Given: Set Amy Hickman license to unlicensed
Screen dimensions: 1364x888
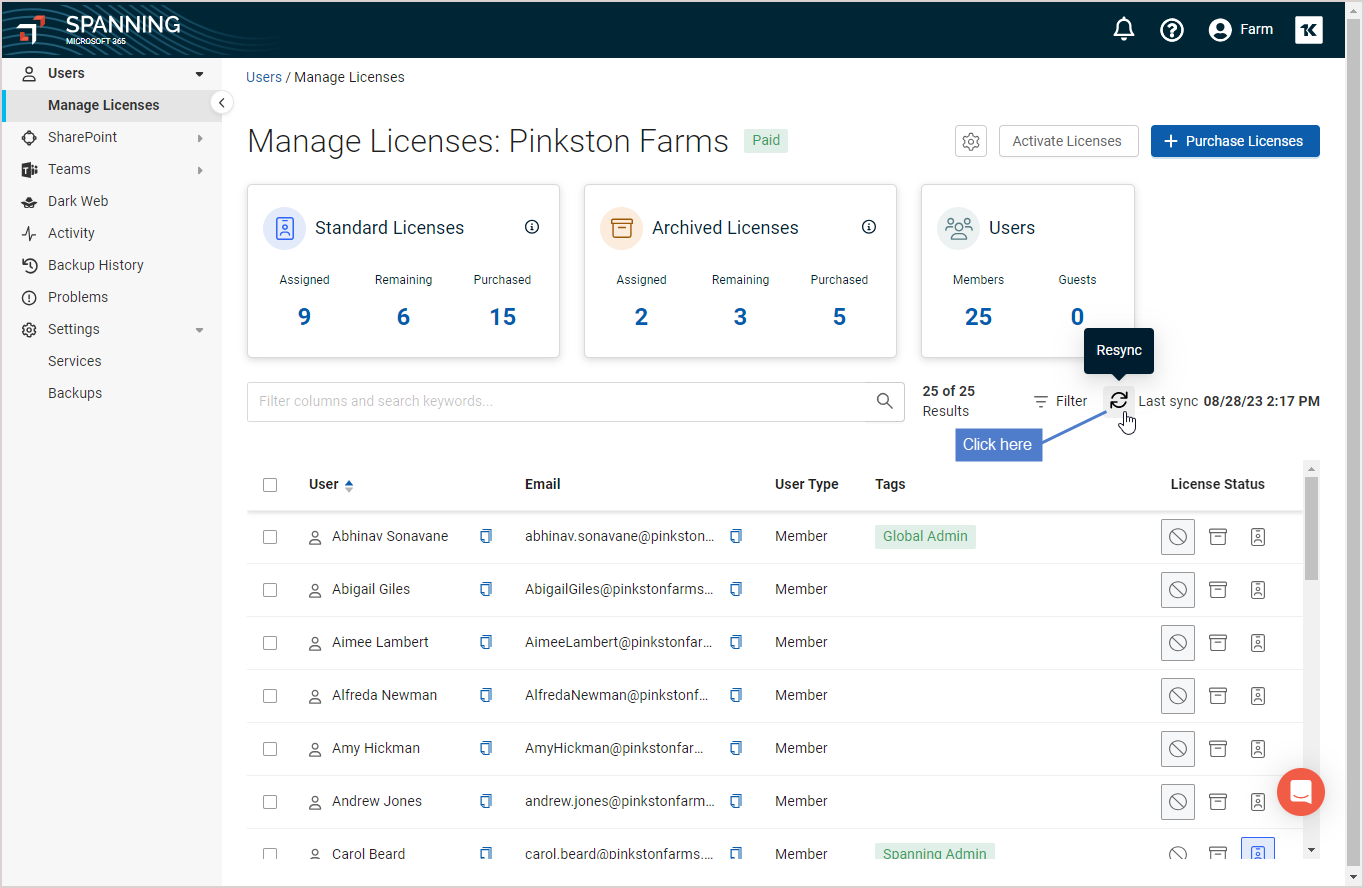Looking at the screenshot, I should (x=1178, y=749).
